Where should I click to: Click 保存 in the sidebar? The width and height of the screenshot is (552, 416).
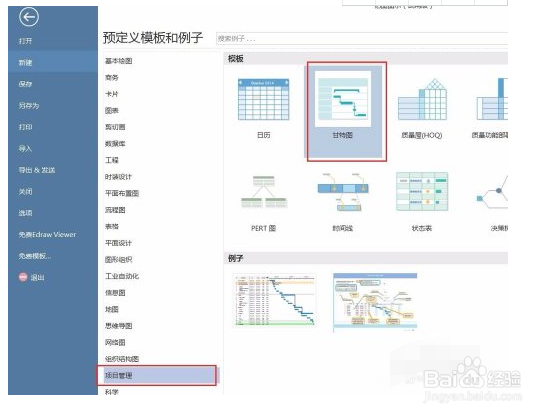[x=25, y=84]
